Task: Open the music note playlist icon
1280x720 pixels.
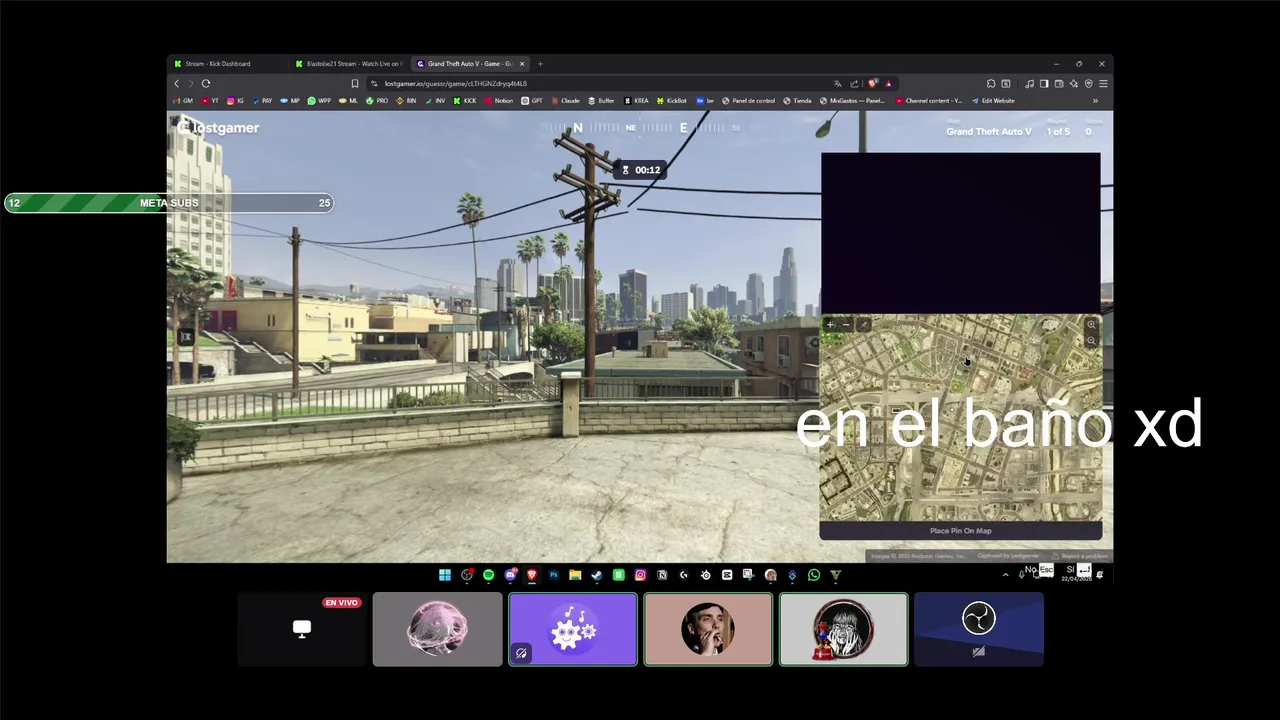Action: click(x=1029, y=83)
